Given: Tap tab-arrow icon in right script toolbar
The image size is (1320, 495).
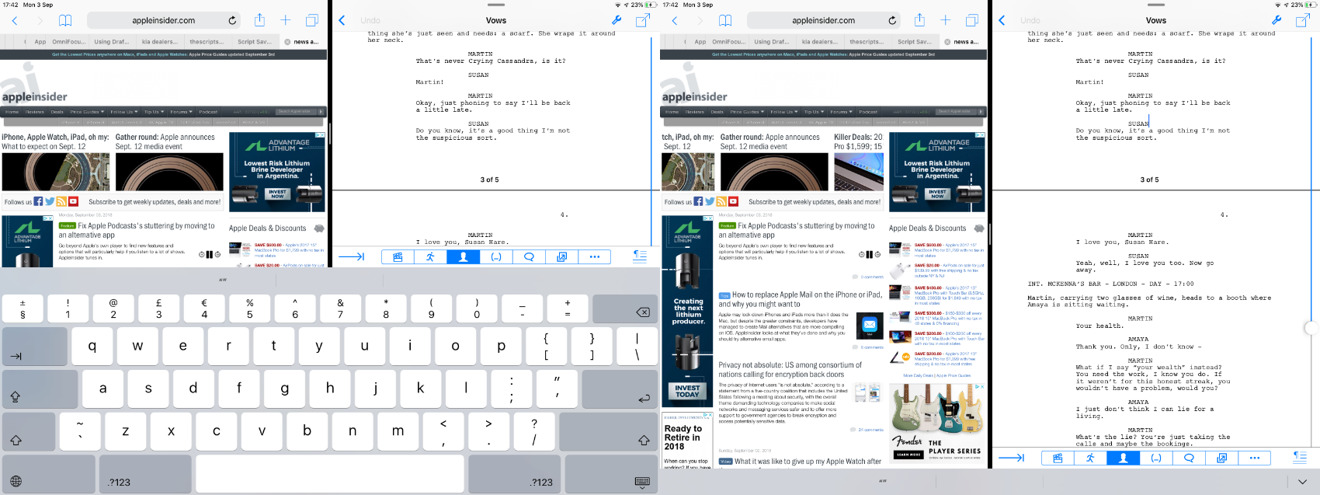Looking at the screenshot, I should point(1012,458).
